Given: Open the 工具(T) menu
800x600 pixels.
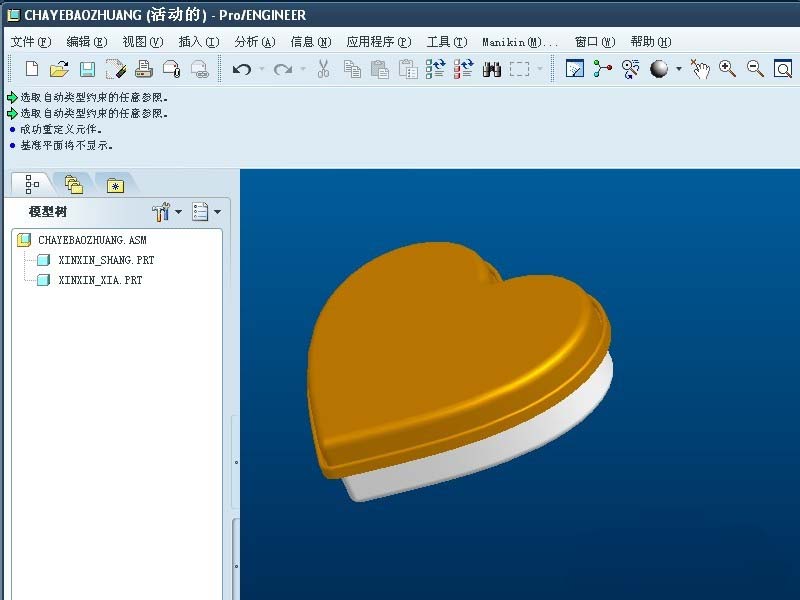Looking at the screenshot, I should click(x=447, y=42).
